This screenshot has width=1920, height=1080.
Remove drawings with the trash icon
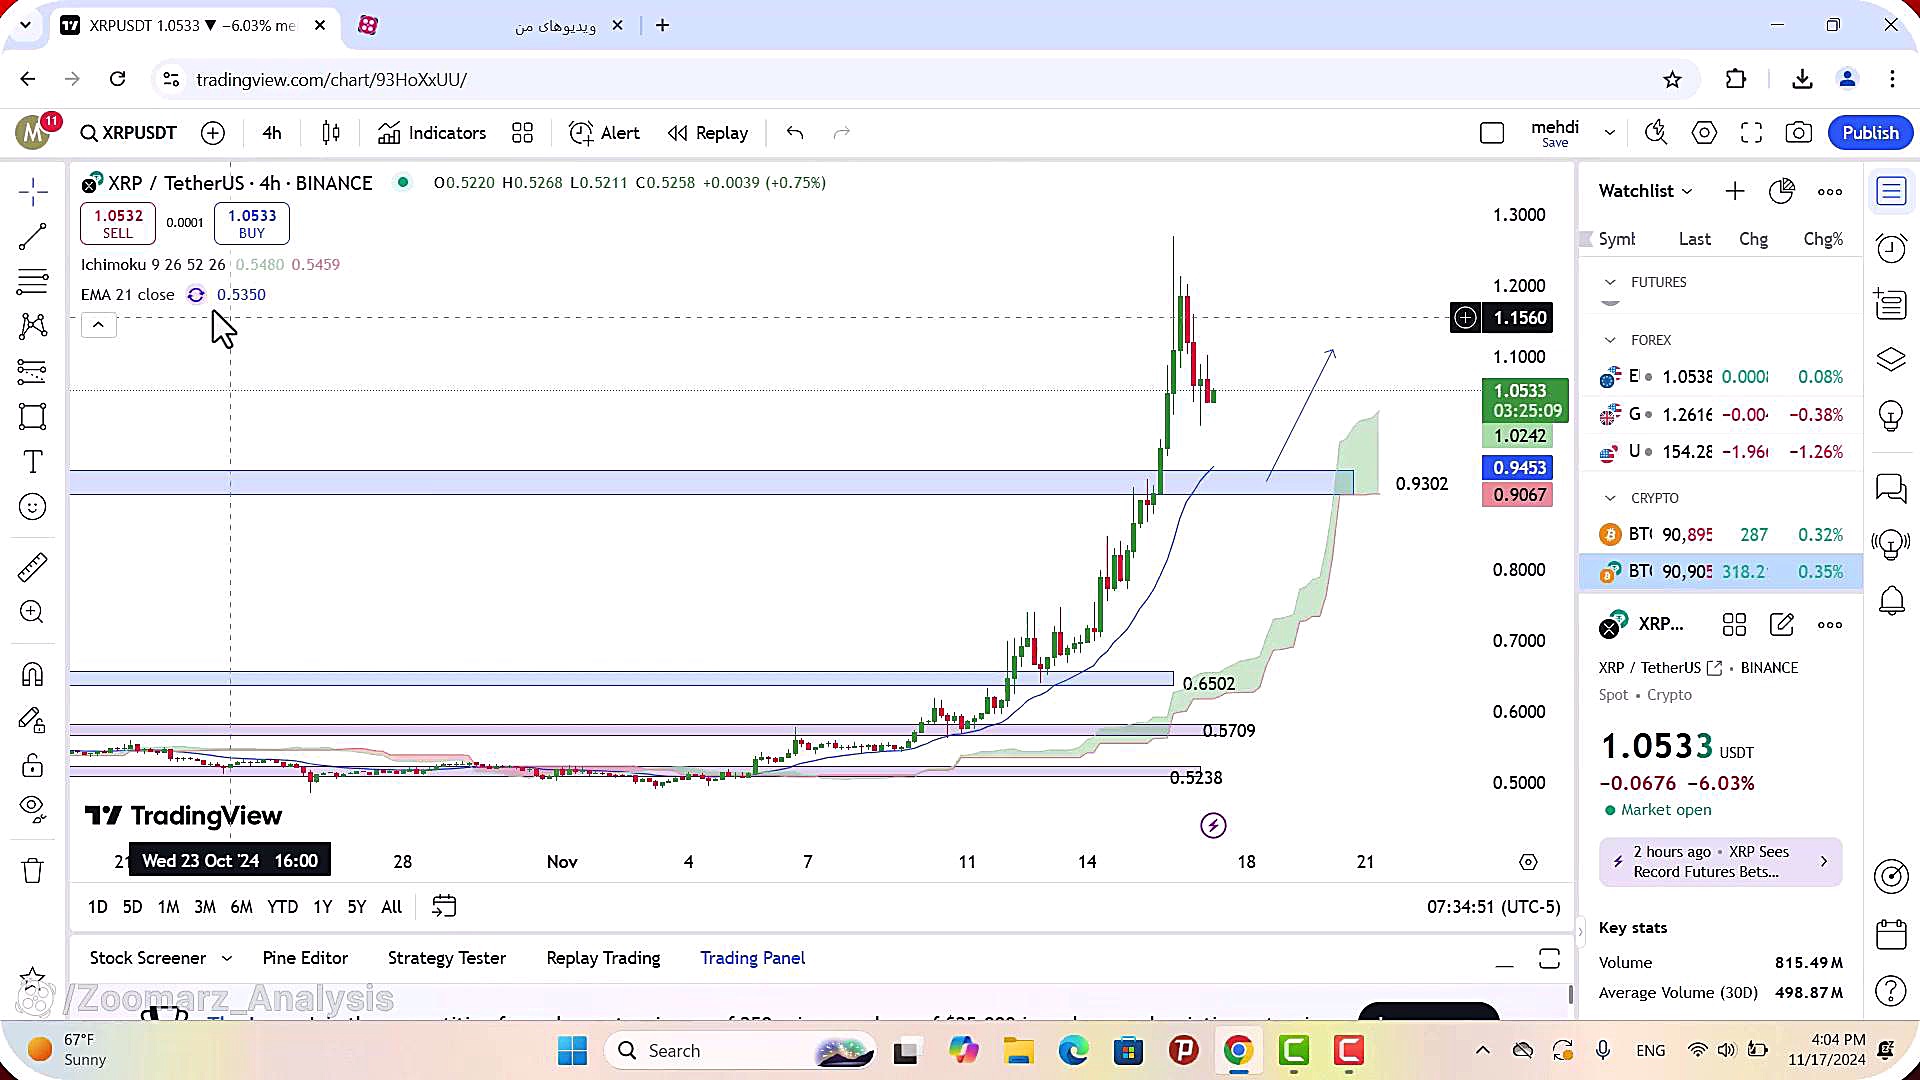(x=33, y=870)
